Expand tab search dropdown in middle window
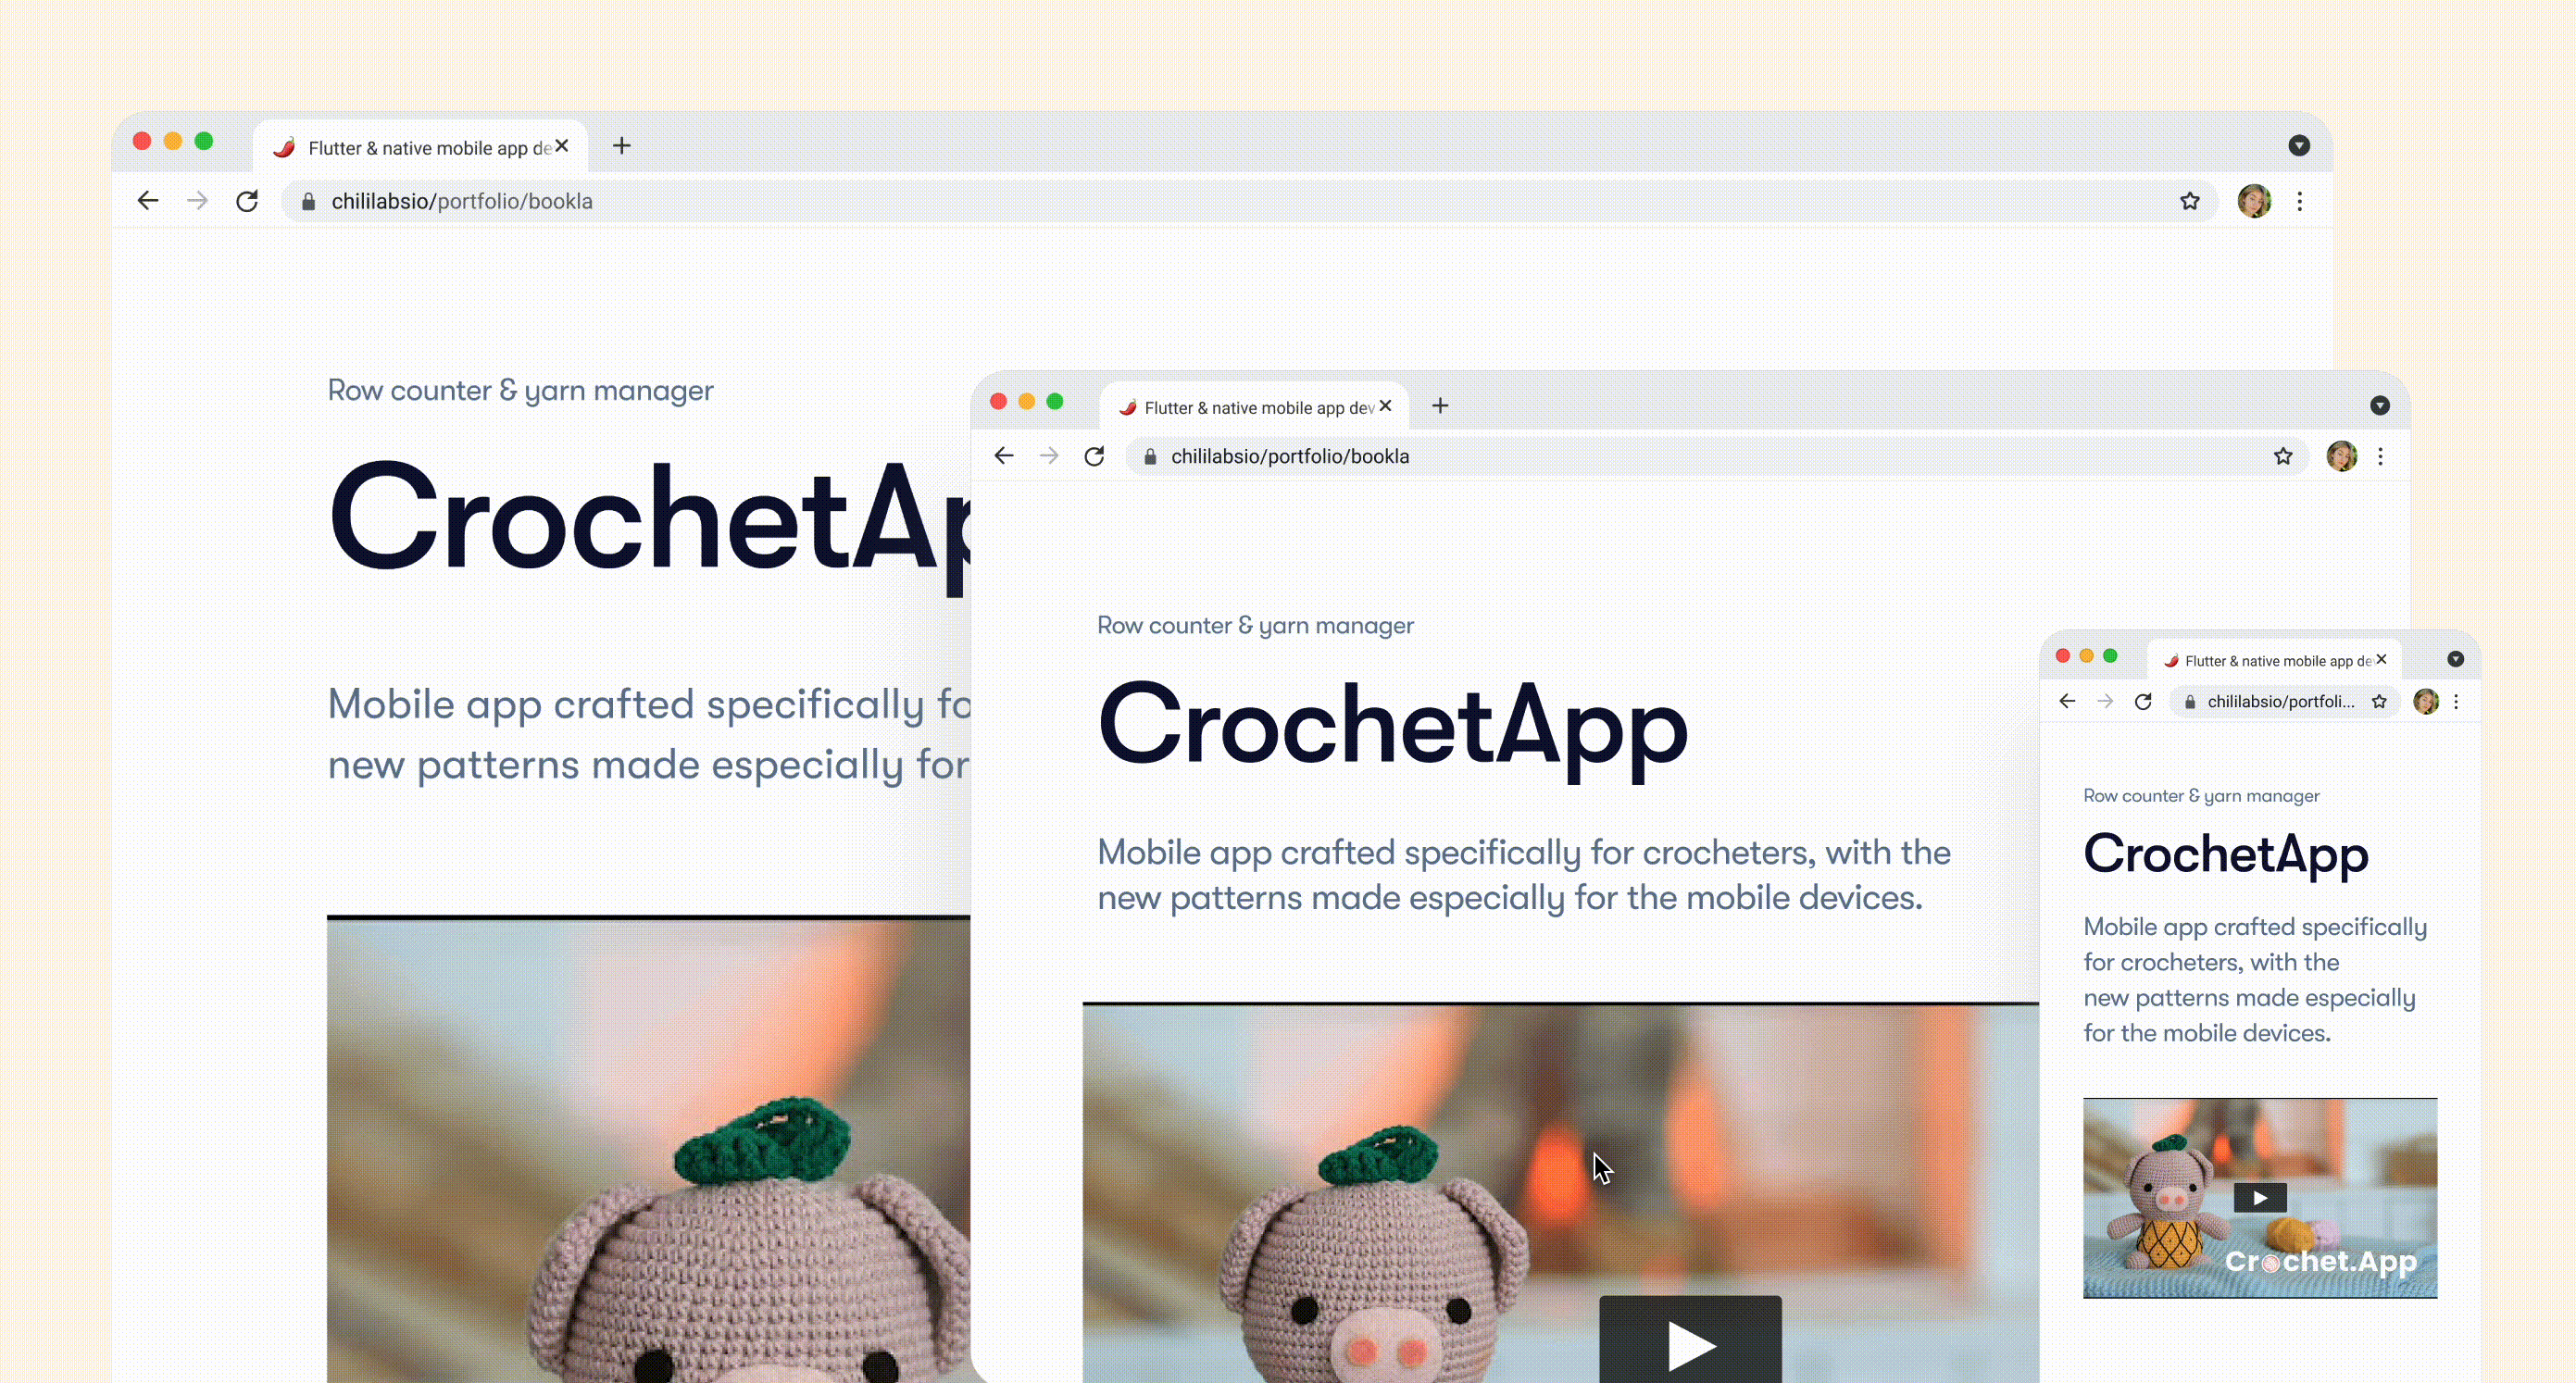 tap(2380, 405)
